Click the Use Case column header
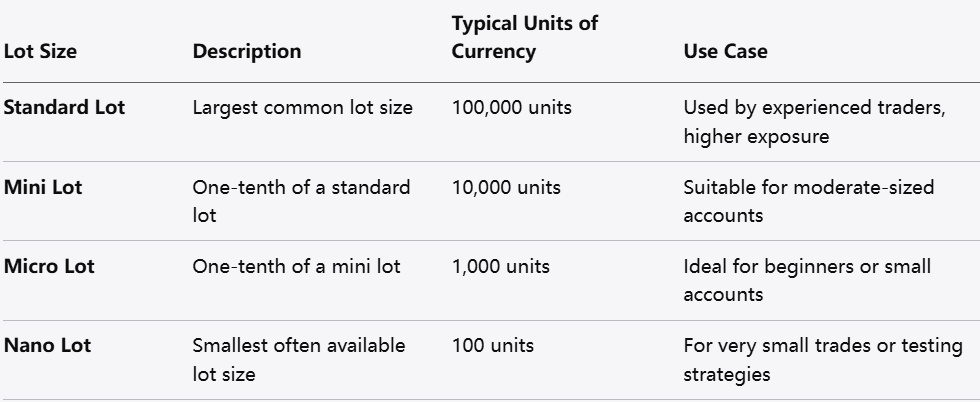 [x=725, y=51]
